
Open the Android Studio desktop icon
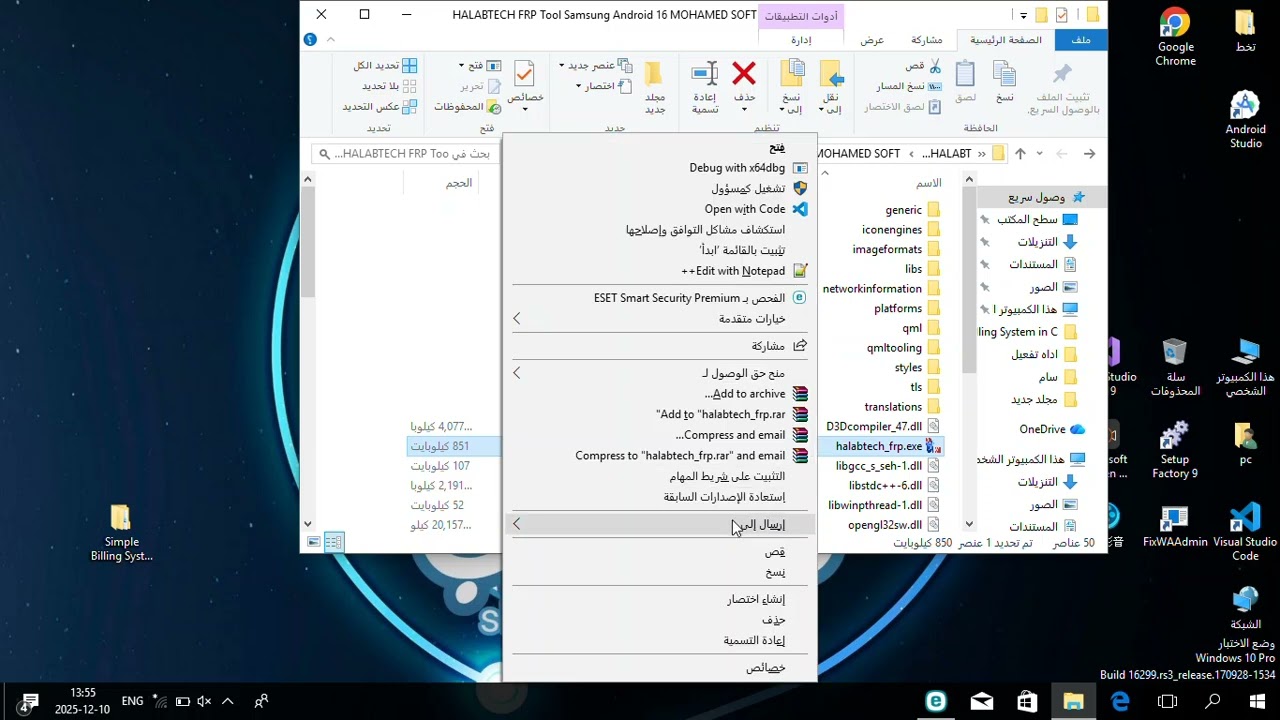(1245, 119)
